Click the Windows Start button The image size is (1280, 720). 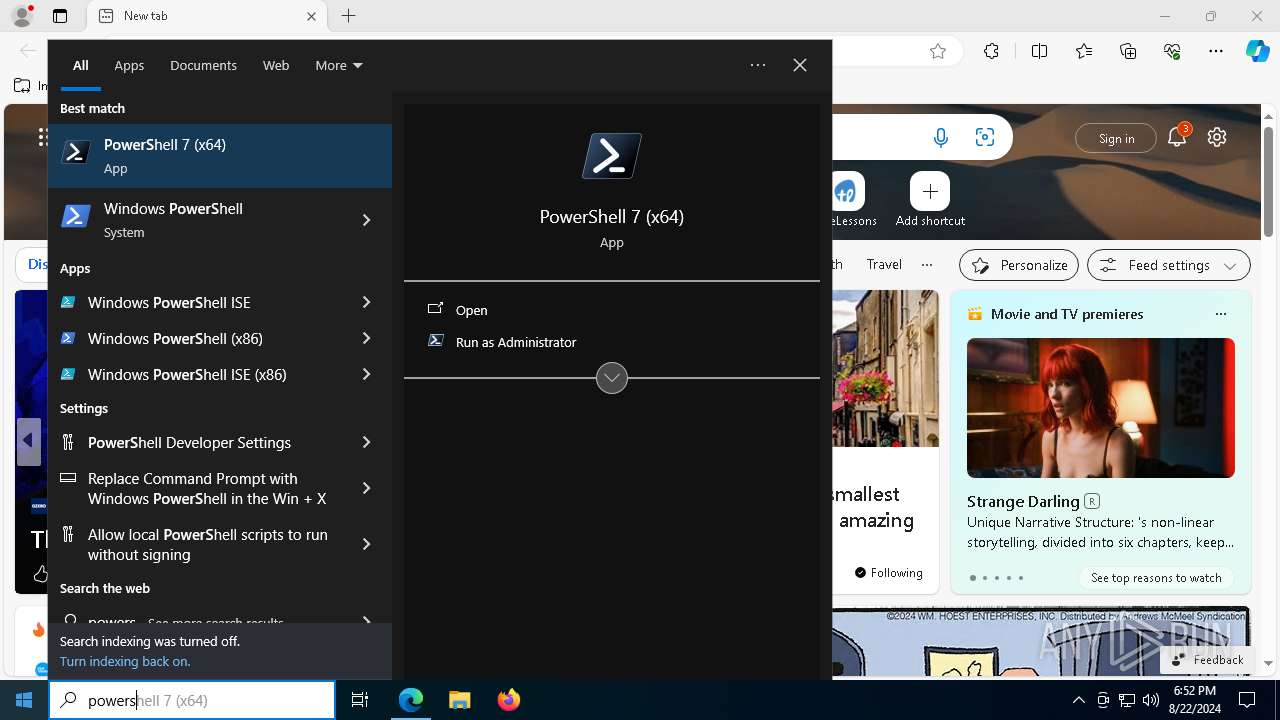point(24,700)
